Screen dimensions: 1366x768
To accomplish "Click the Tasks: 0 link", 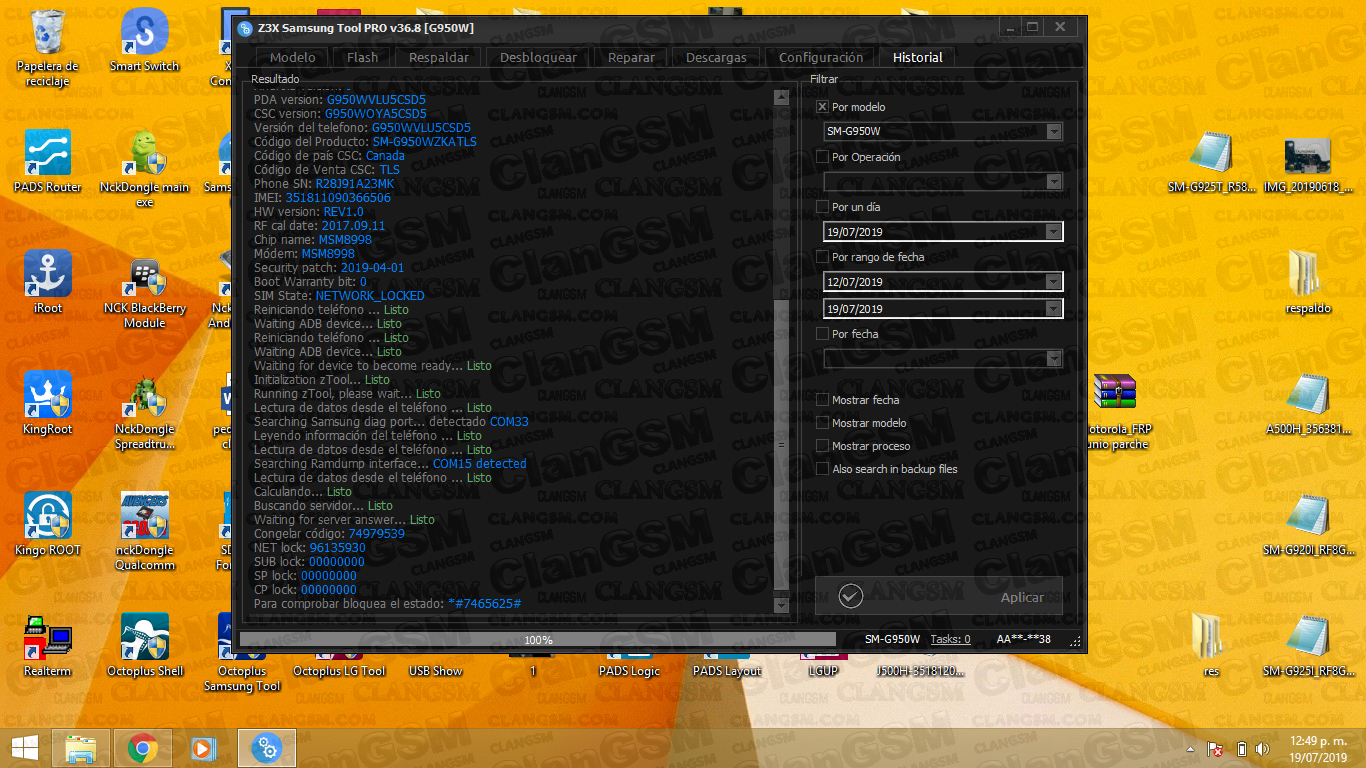I will pos(950,640).
